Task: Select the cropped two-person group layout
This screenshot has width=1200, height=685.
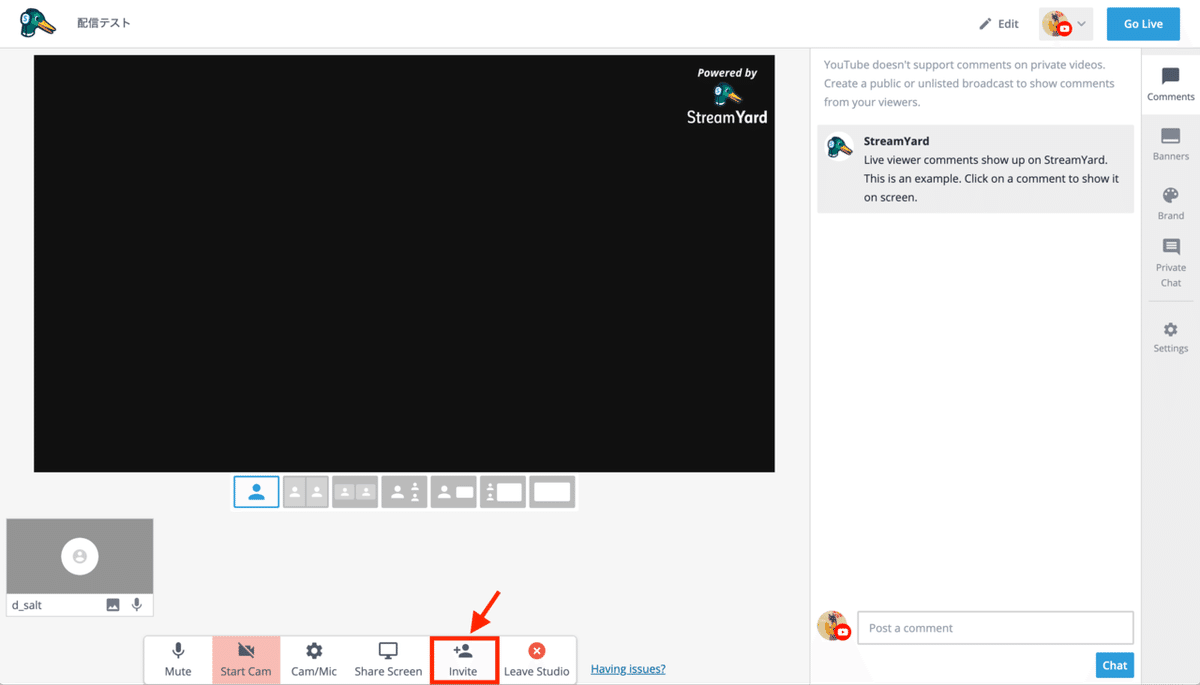Action: click(x=355, y=492)
